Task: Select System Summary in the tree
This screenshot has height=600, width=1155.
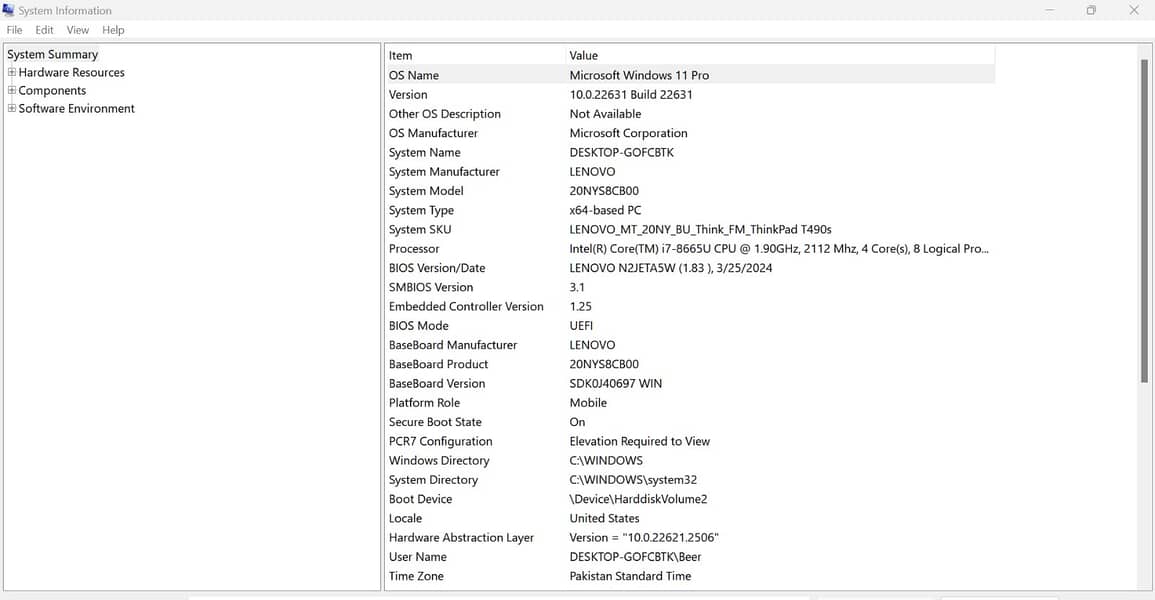Action: [52, 54]
